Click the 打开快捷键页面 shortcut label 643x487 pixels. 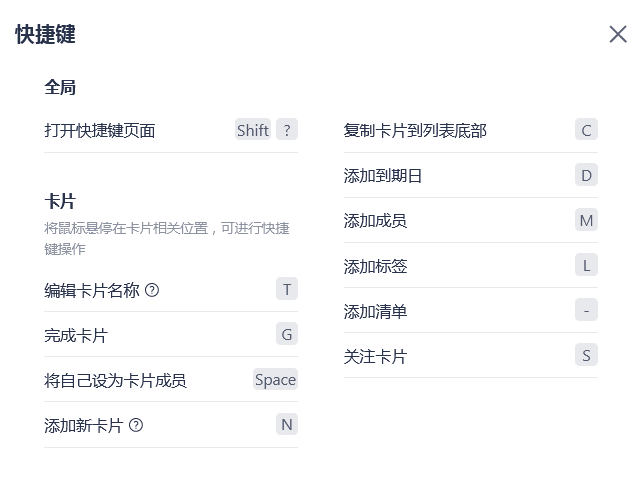pyautogui.click(x=100, y=130)
